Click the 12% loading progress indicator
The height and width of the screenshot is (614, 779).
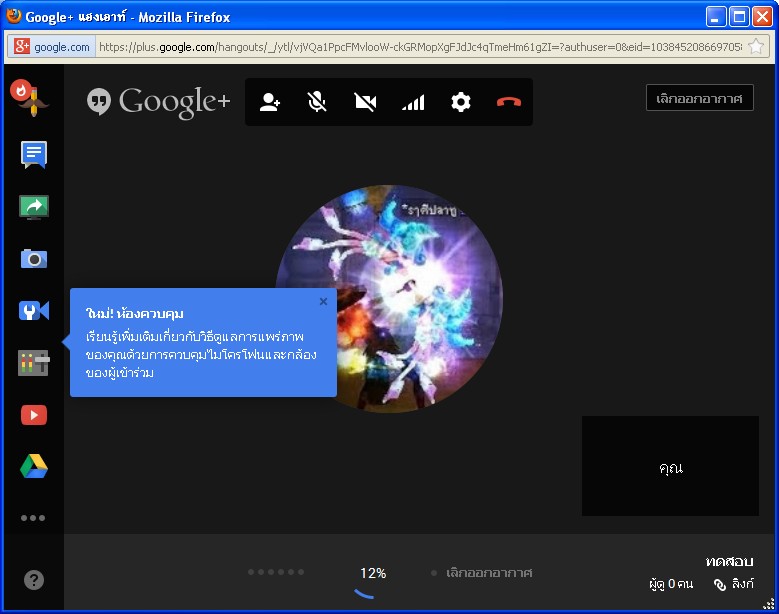[373, 573]
